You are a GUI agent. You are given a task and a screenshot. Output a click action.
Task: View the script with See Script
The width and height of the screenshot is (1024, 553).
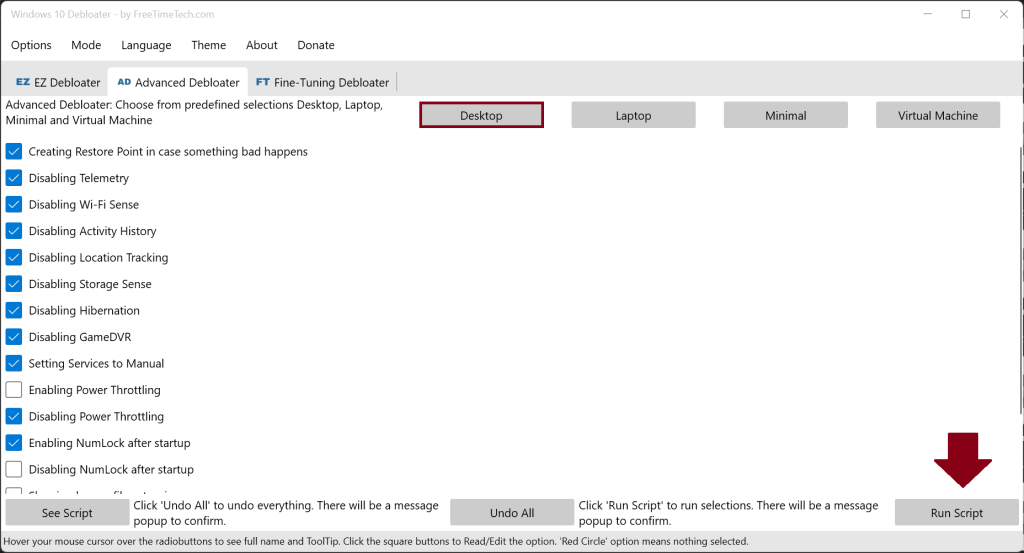coord(67,513)
